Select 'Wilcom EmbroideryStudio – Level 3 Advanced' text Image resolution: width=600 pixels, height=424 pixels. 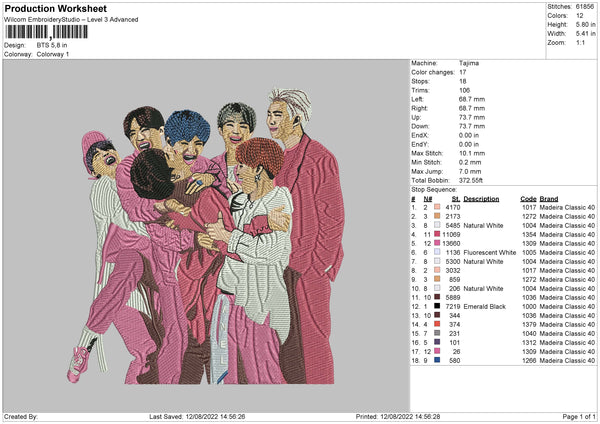(x=71, y=20)
